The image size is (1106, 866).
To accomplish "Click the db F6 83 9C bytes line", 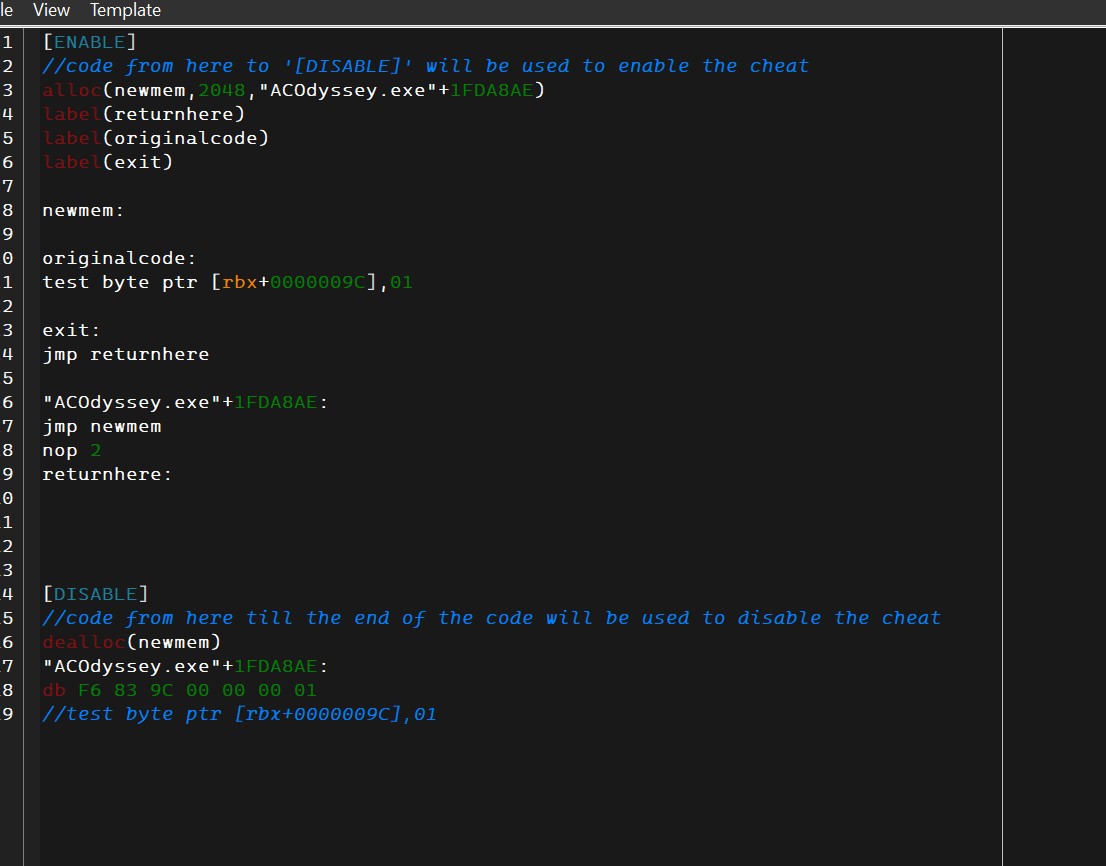I will click(179, 690).
